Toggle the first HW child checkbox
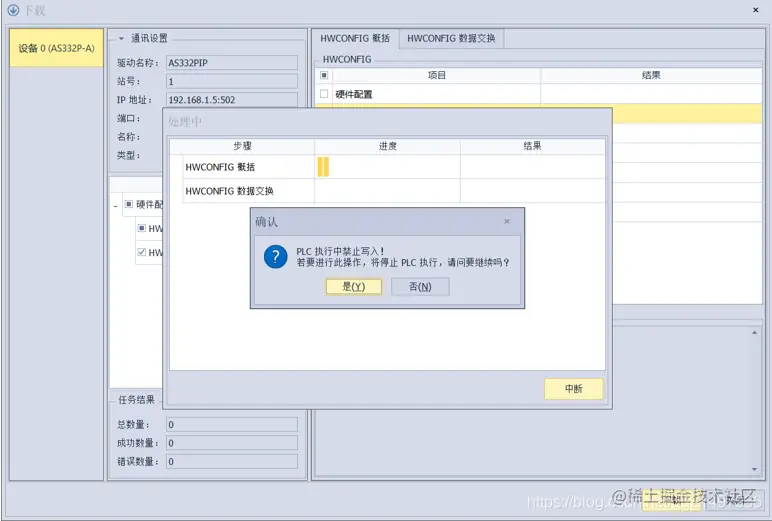Screen dimensions: 772x521 point(142,228)
